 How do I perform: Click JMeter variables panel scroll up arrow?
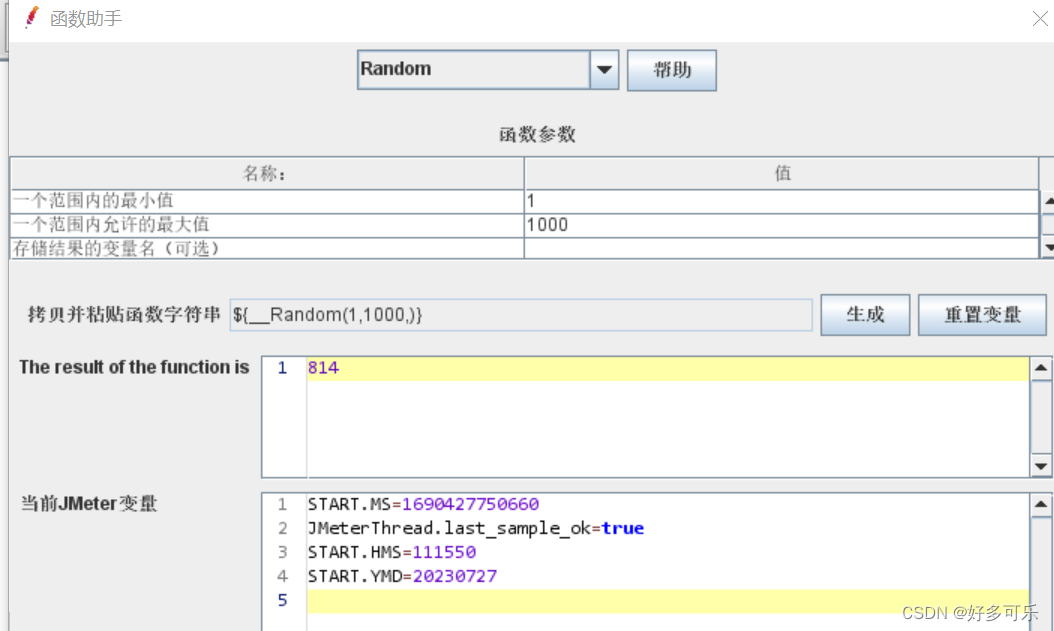click(x=1041, y=504)
